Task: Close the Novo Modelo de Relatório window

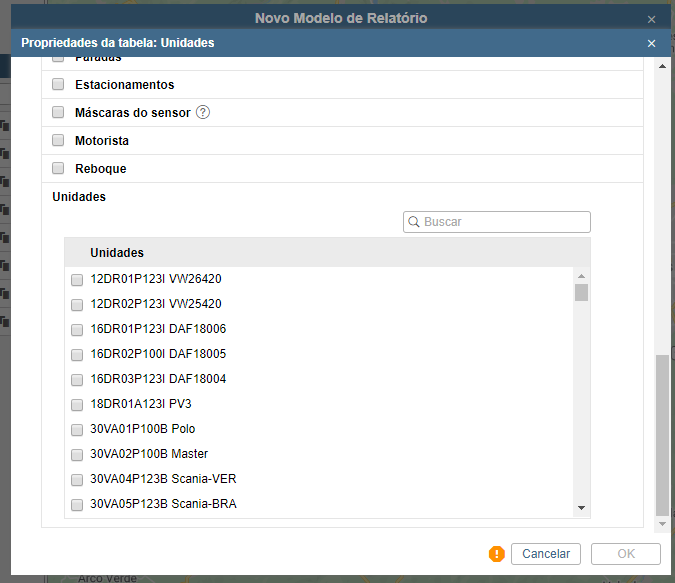Action: [652, 19]
